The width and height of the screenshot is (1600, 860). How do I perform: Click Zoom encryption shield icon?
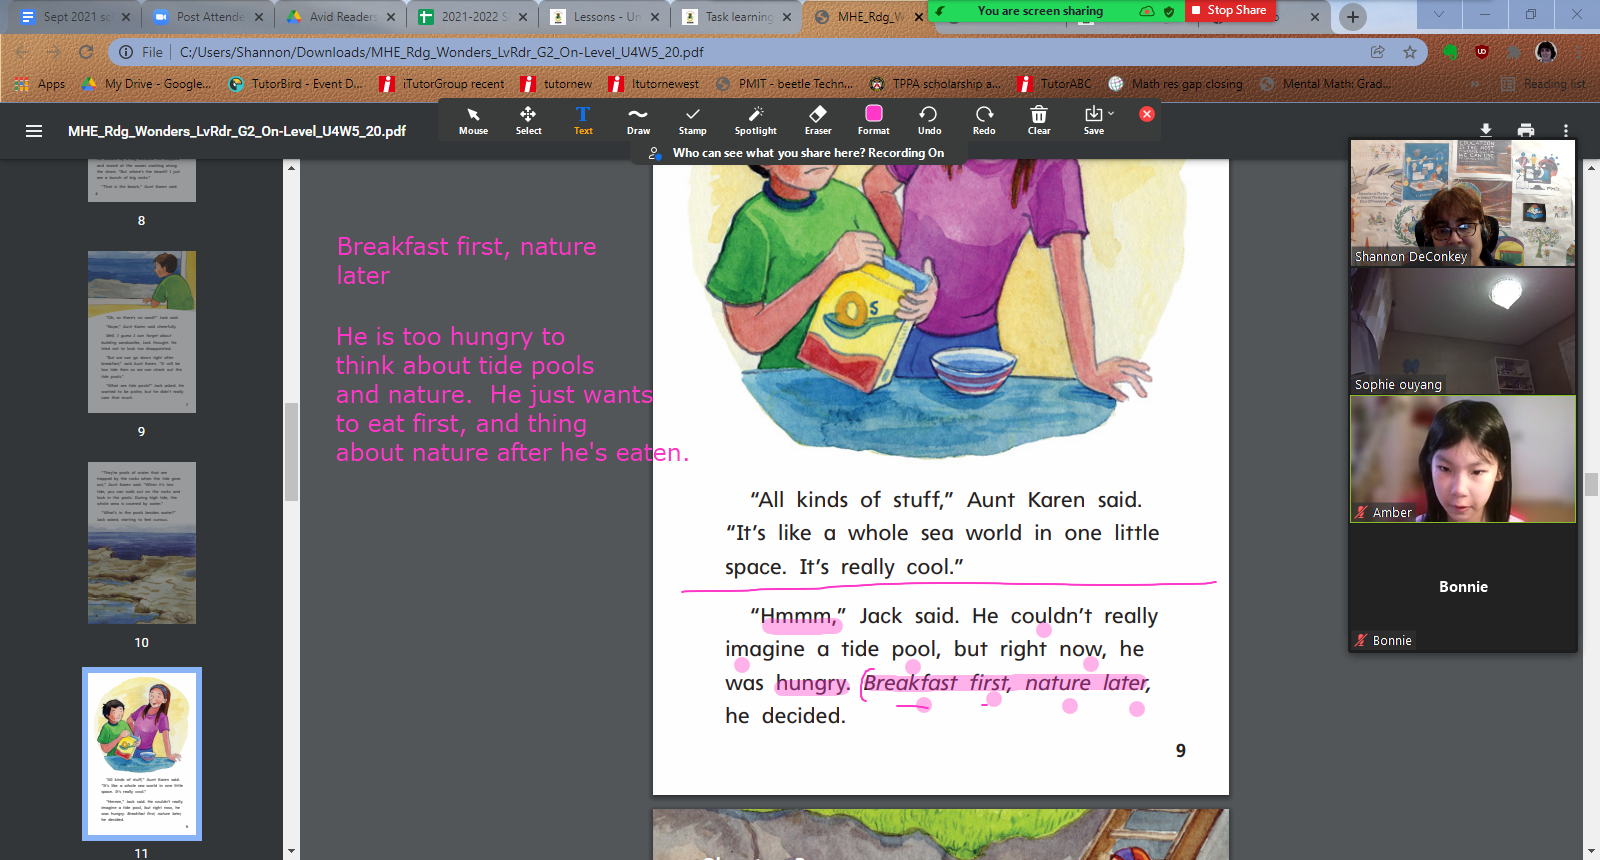1169,11
